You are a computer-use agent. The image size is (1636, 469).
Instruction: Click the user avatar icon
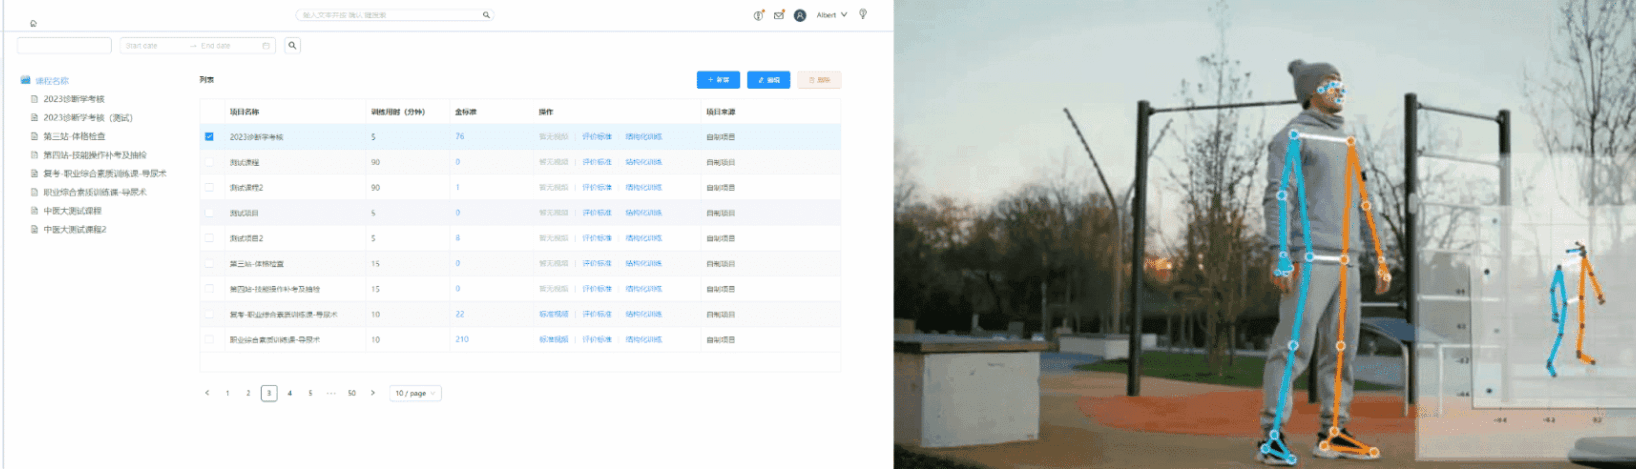pyautogui.click(x=800, y=15)
